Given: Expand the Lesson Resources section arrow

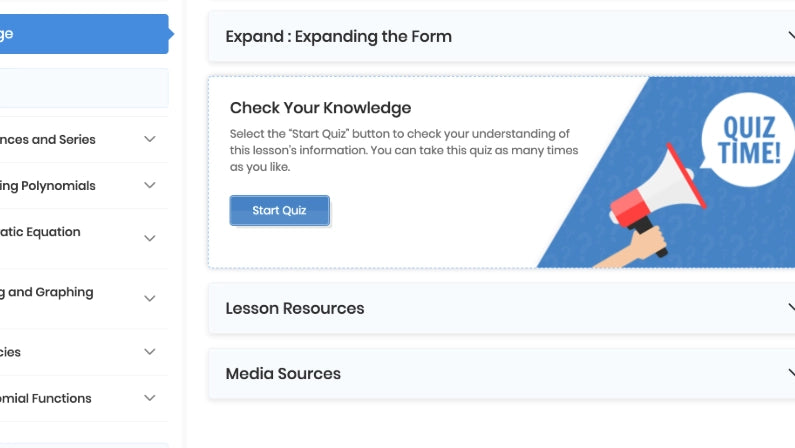Looking at the screenshot, I should pyautogui.click(x=789, y=308).
